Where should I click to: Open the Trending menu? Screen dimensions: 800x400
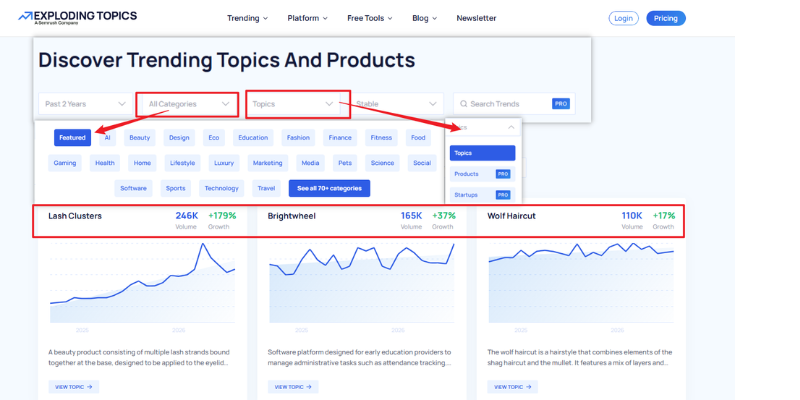(247, 18)
